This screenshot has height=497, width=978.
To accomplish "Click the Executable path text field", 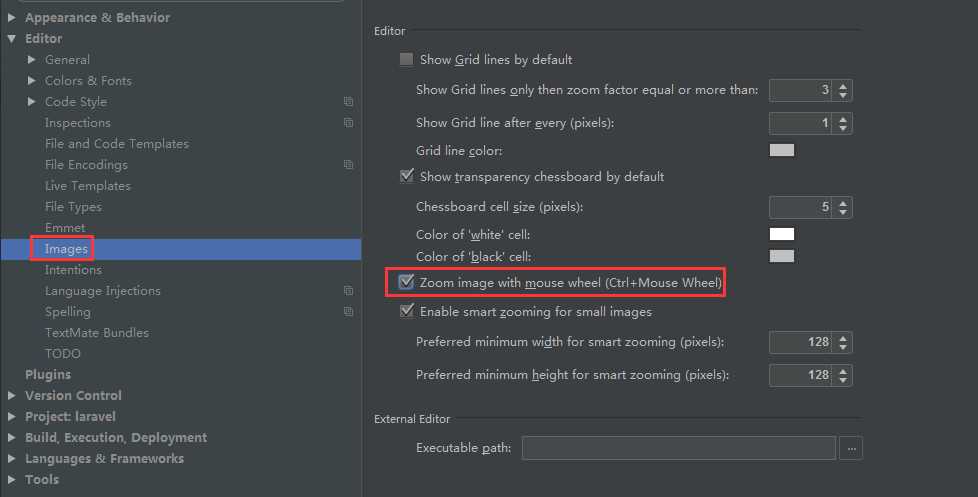I will (x=678, y=448).
